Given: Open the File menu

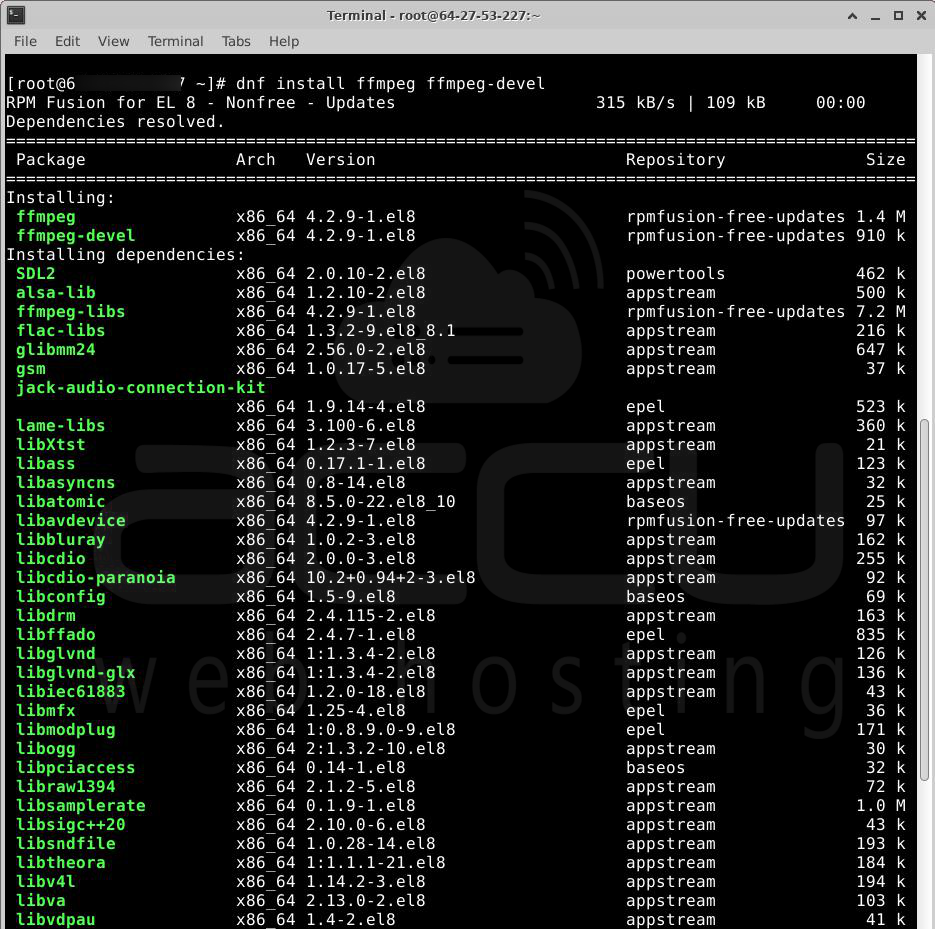Looking at the screenshot, I should pos(26,41).
